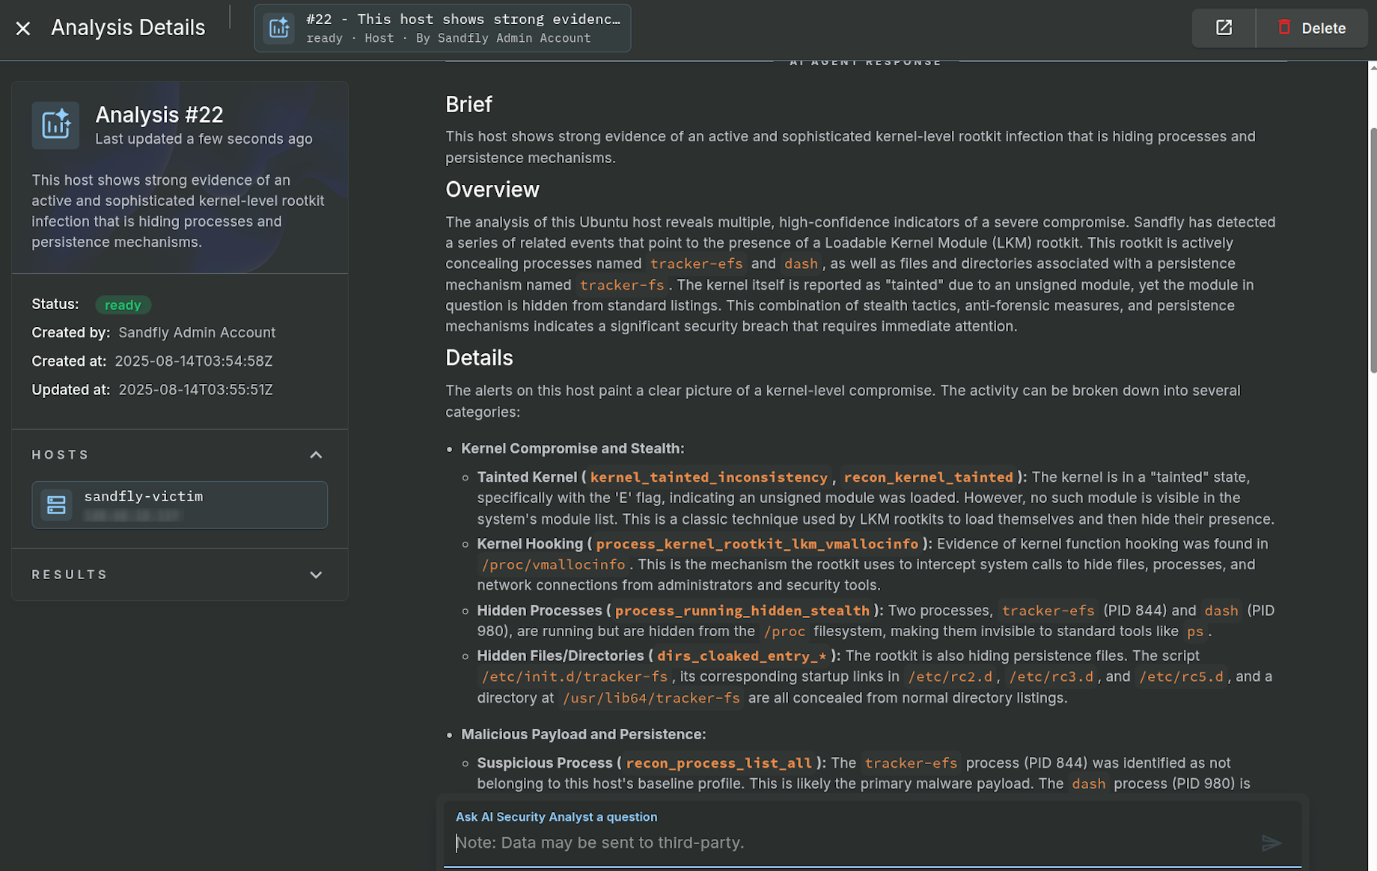Click the Overview heading
1377x871 pixels.
pos(493,190)
